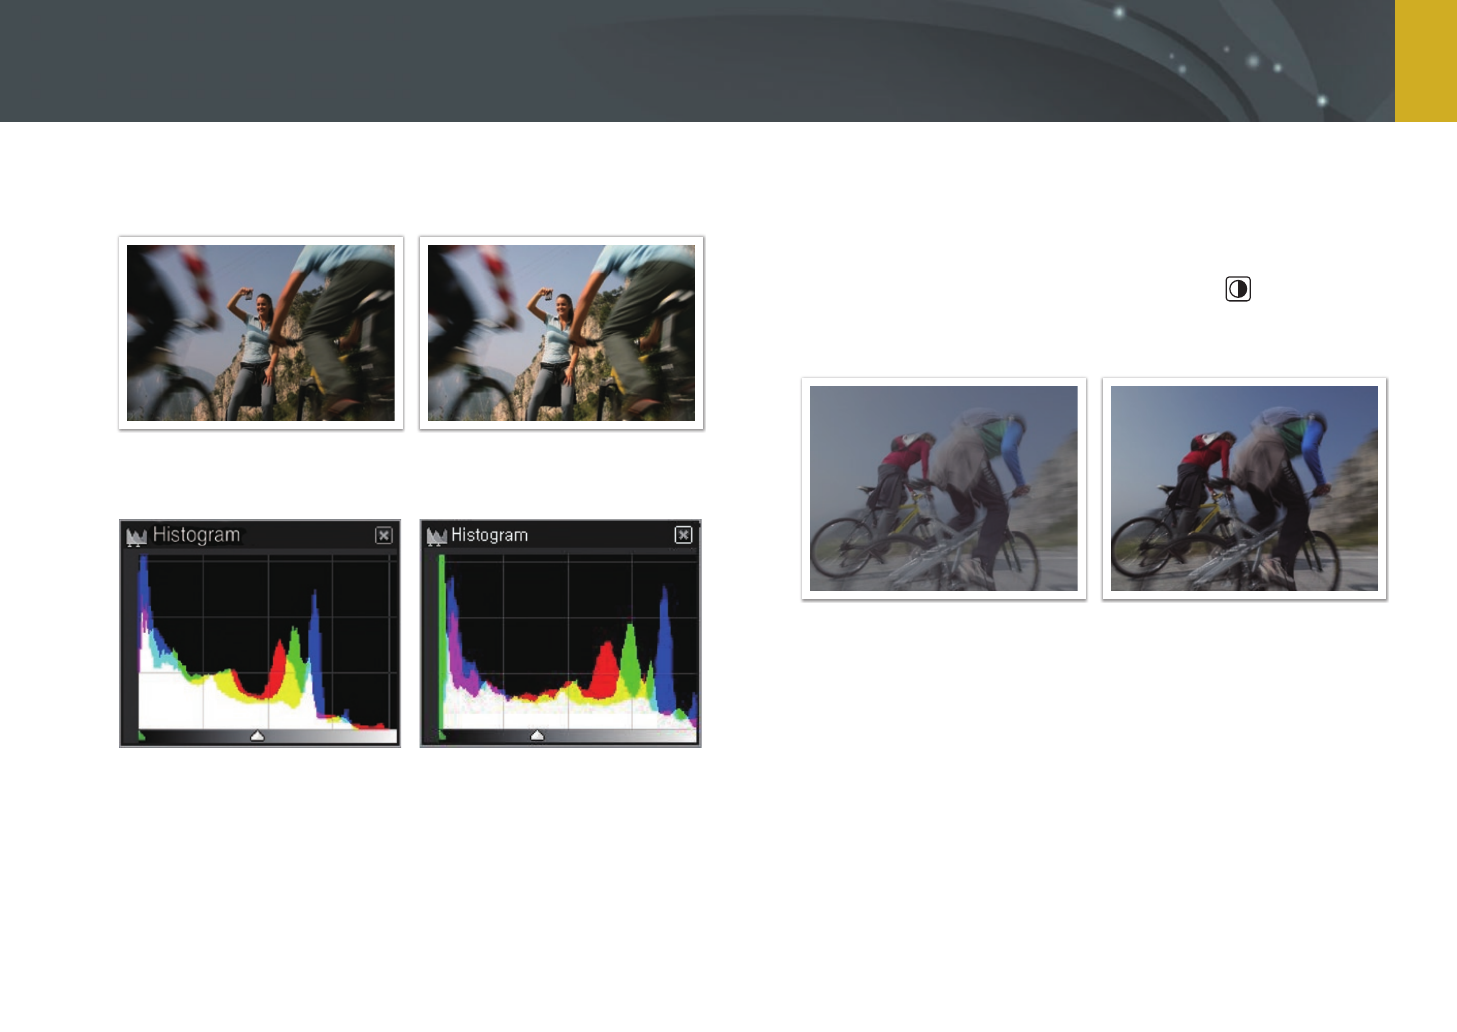Viewport: 1457px width, 1032px height.
Task: Click the green shadow marker in right histogram
Action: 442,736
